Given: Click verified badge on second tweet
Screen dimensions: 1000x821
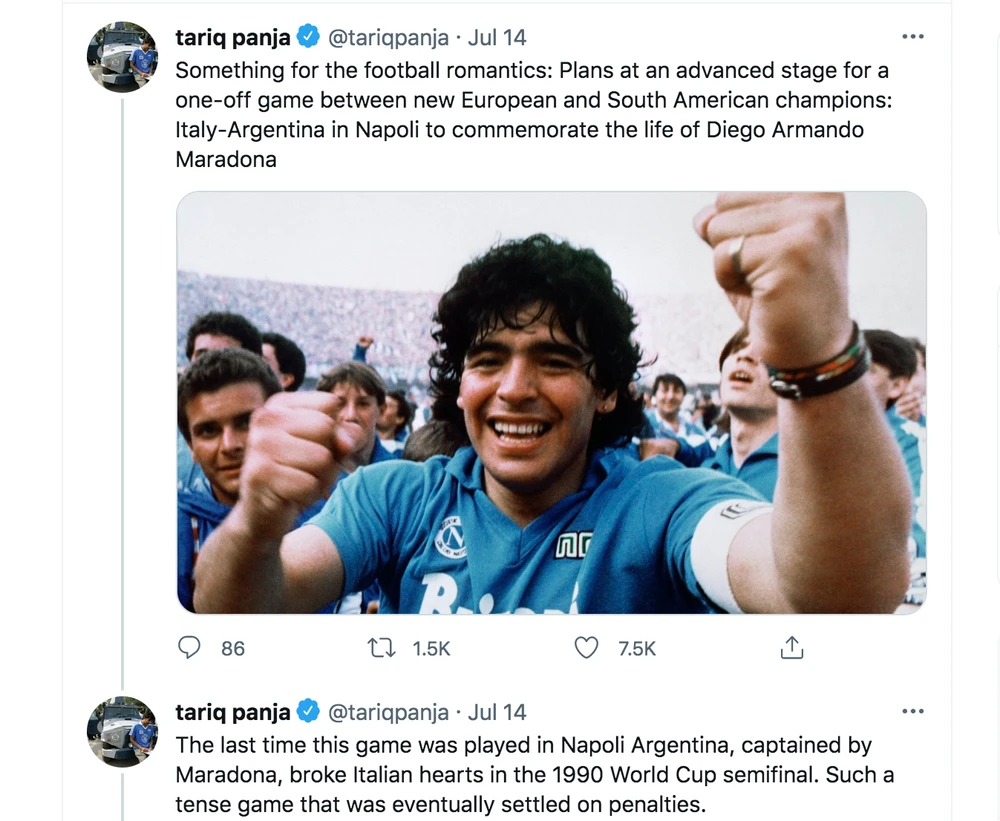Looking at the screenshot, I should 308,712.
